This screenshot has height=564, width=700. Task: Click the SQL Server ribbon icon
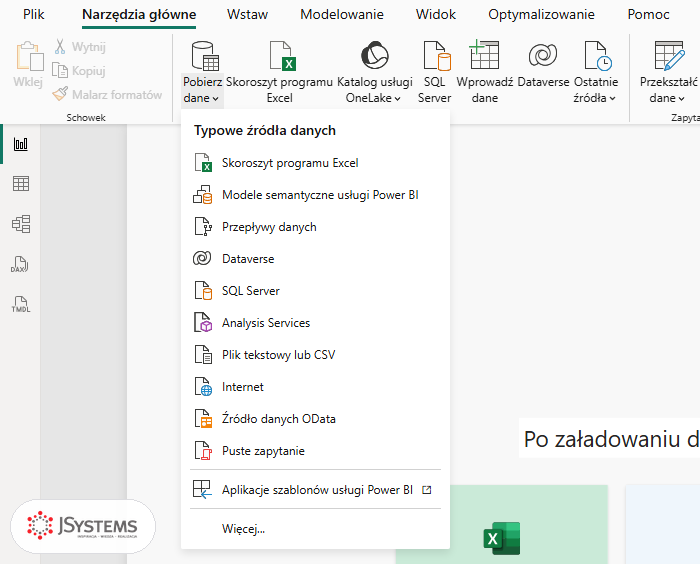437,56
